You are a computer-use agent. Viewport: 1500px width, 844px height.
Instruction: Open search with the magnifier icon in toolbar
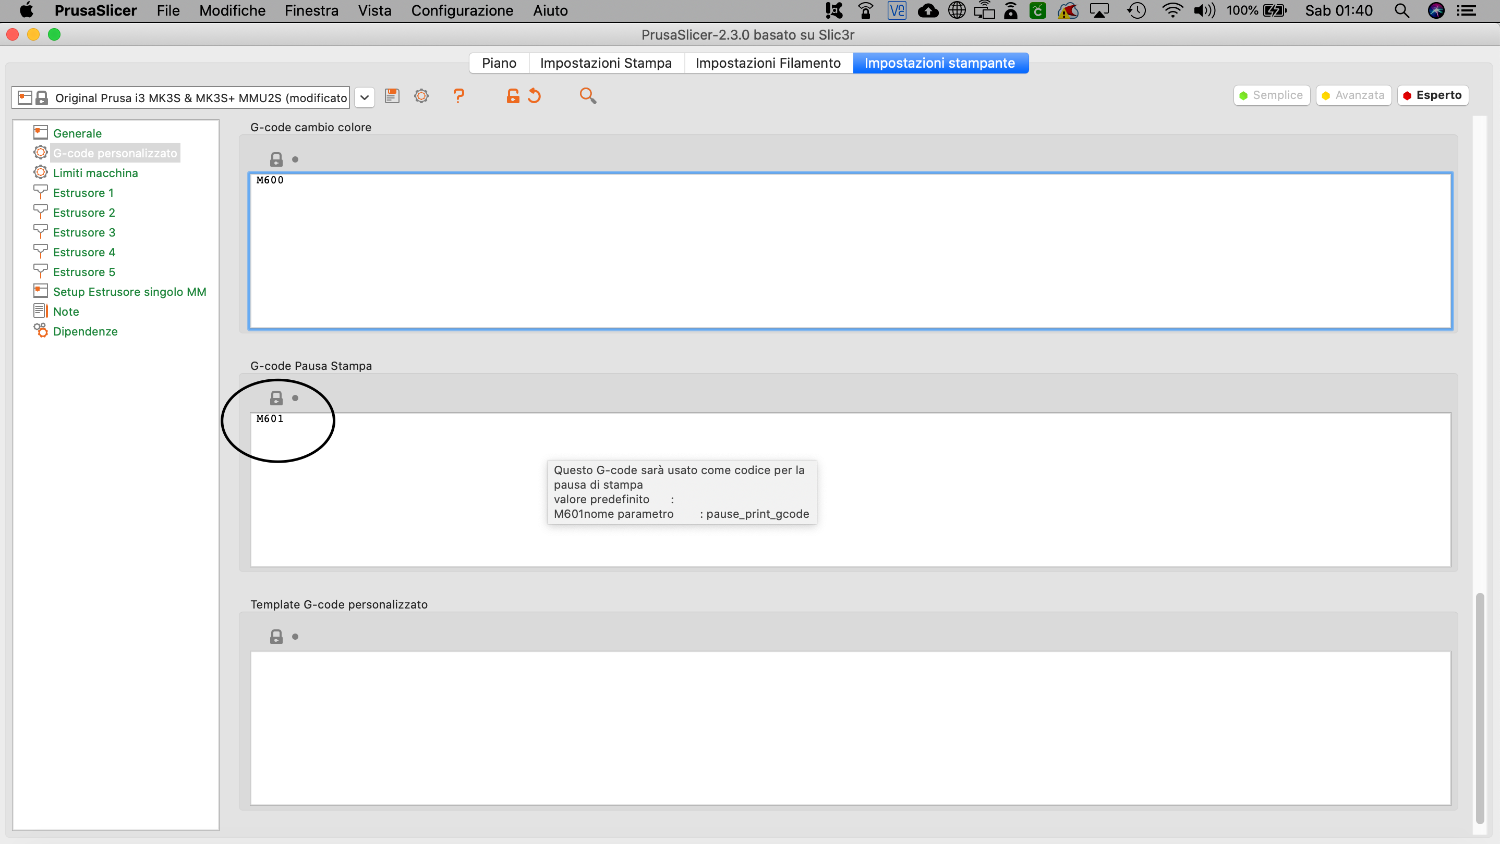(x=588, y=96)
